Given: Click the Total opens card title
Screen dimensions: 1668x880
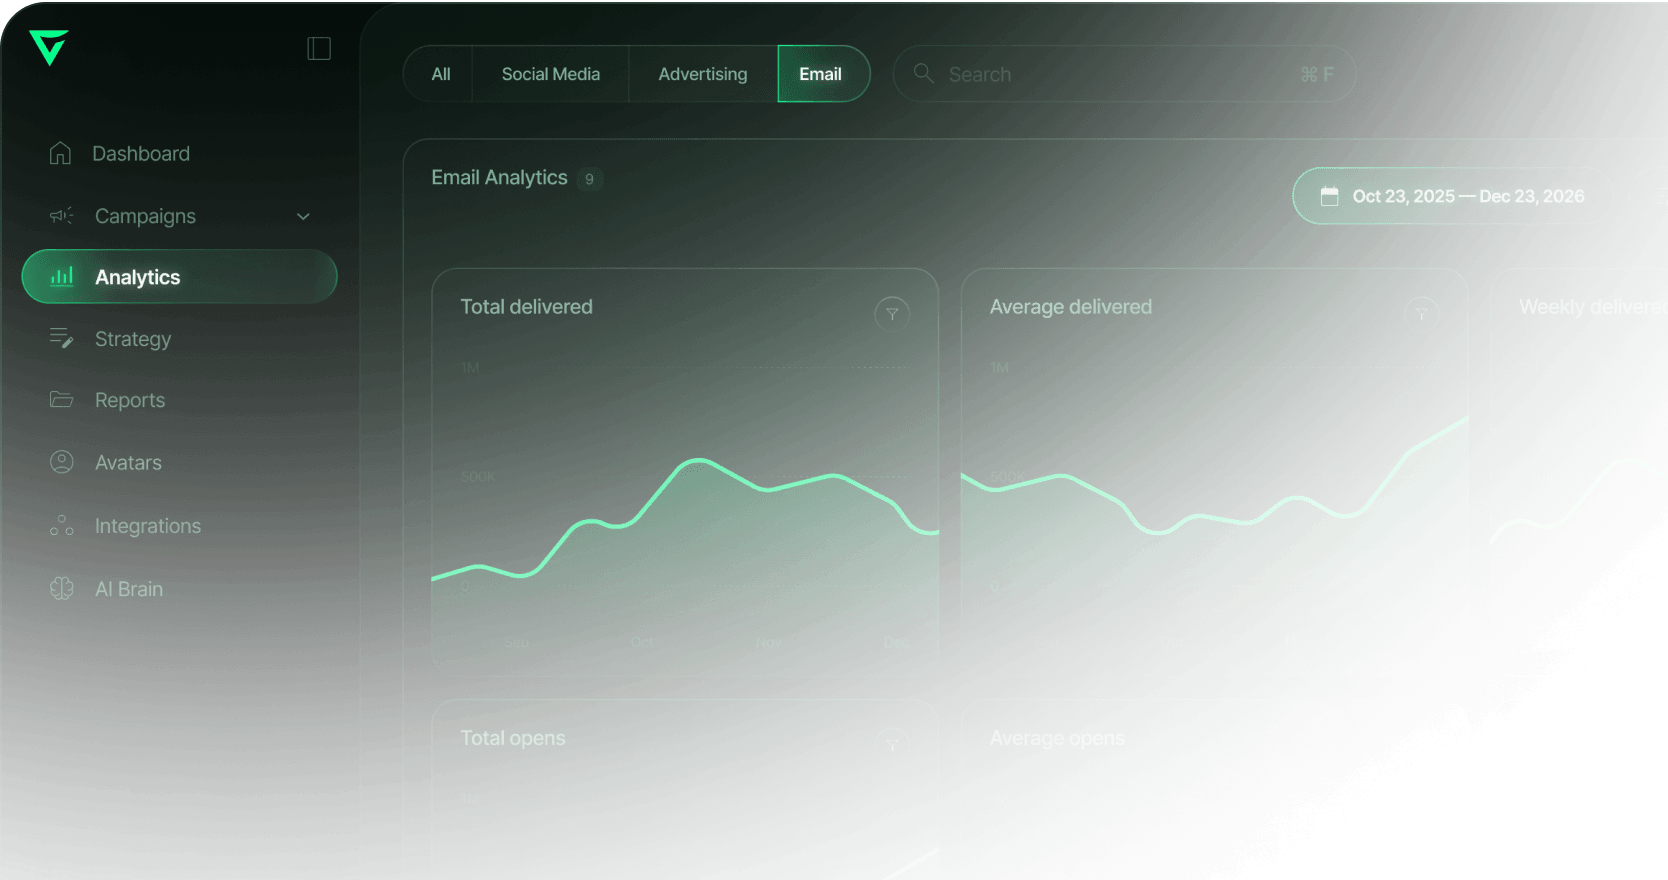Looking at the screenshot, I should click(513, 738).
